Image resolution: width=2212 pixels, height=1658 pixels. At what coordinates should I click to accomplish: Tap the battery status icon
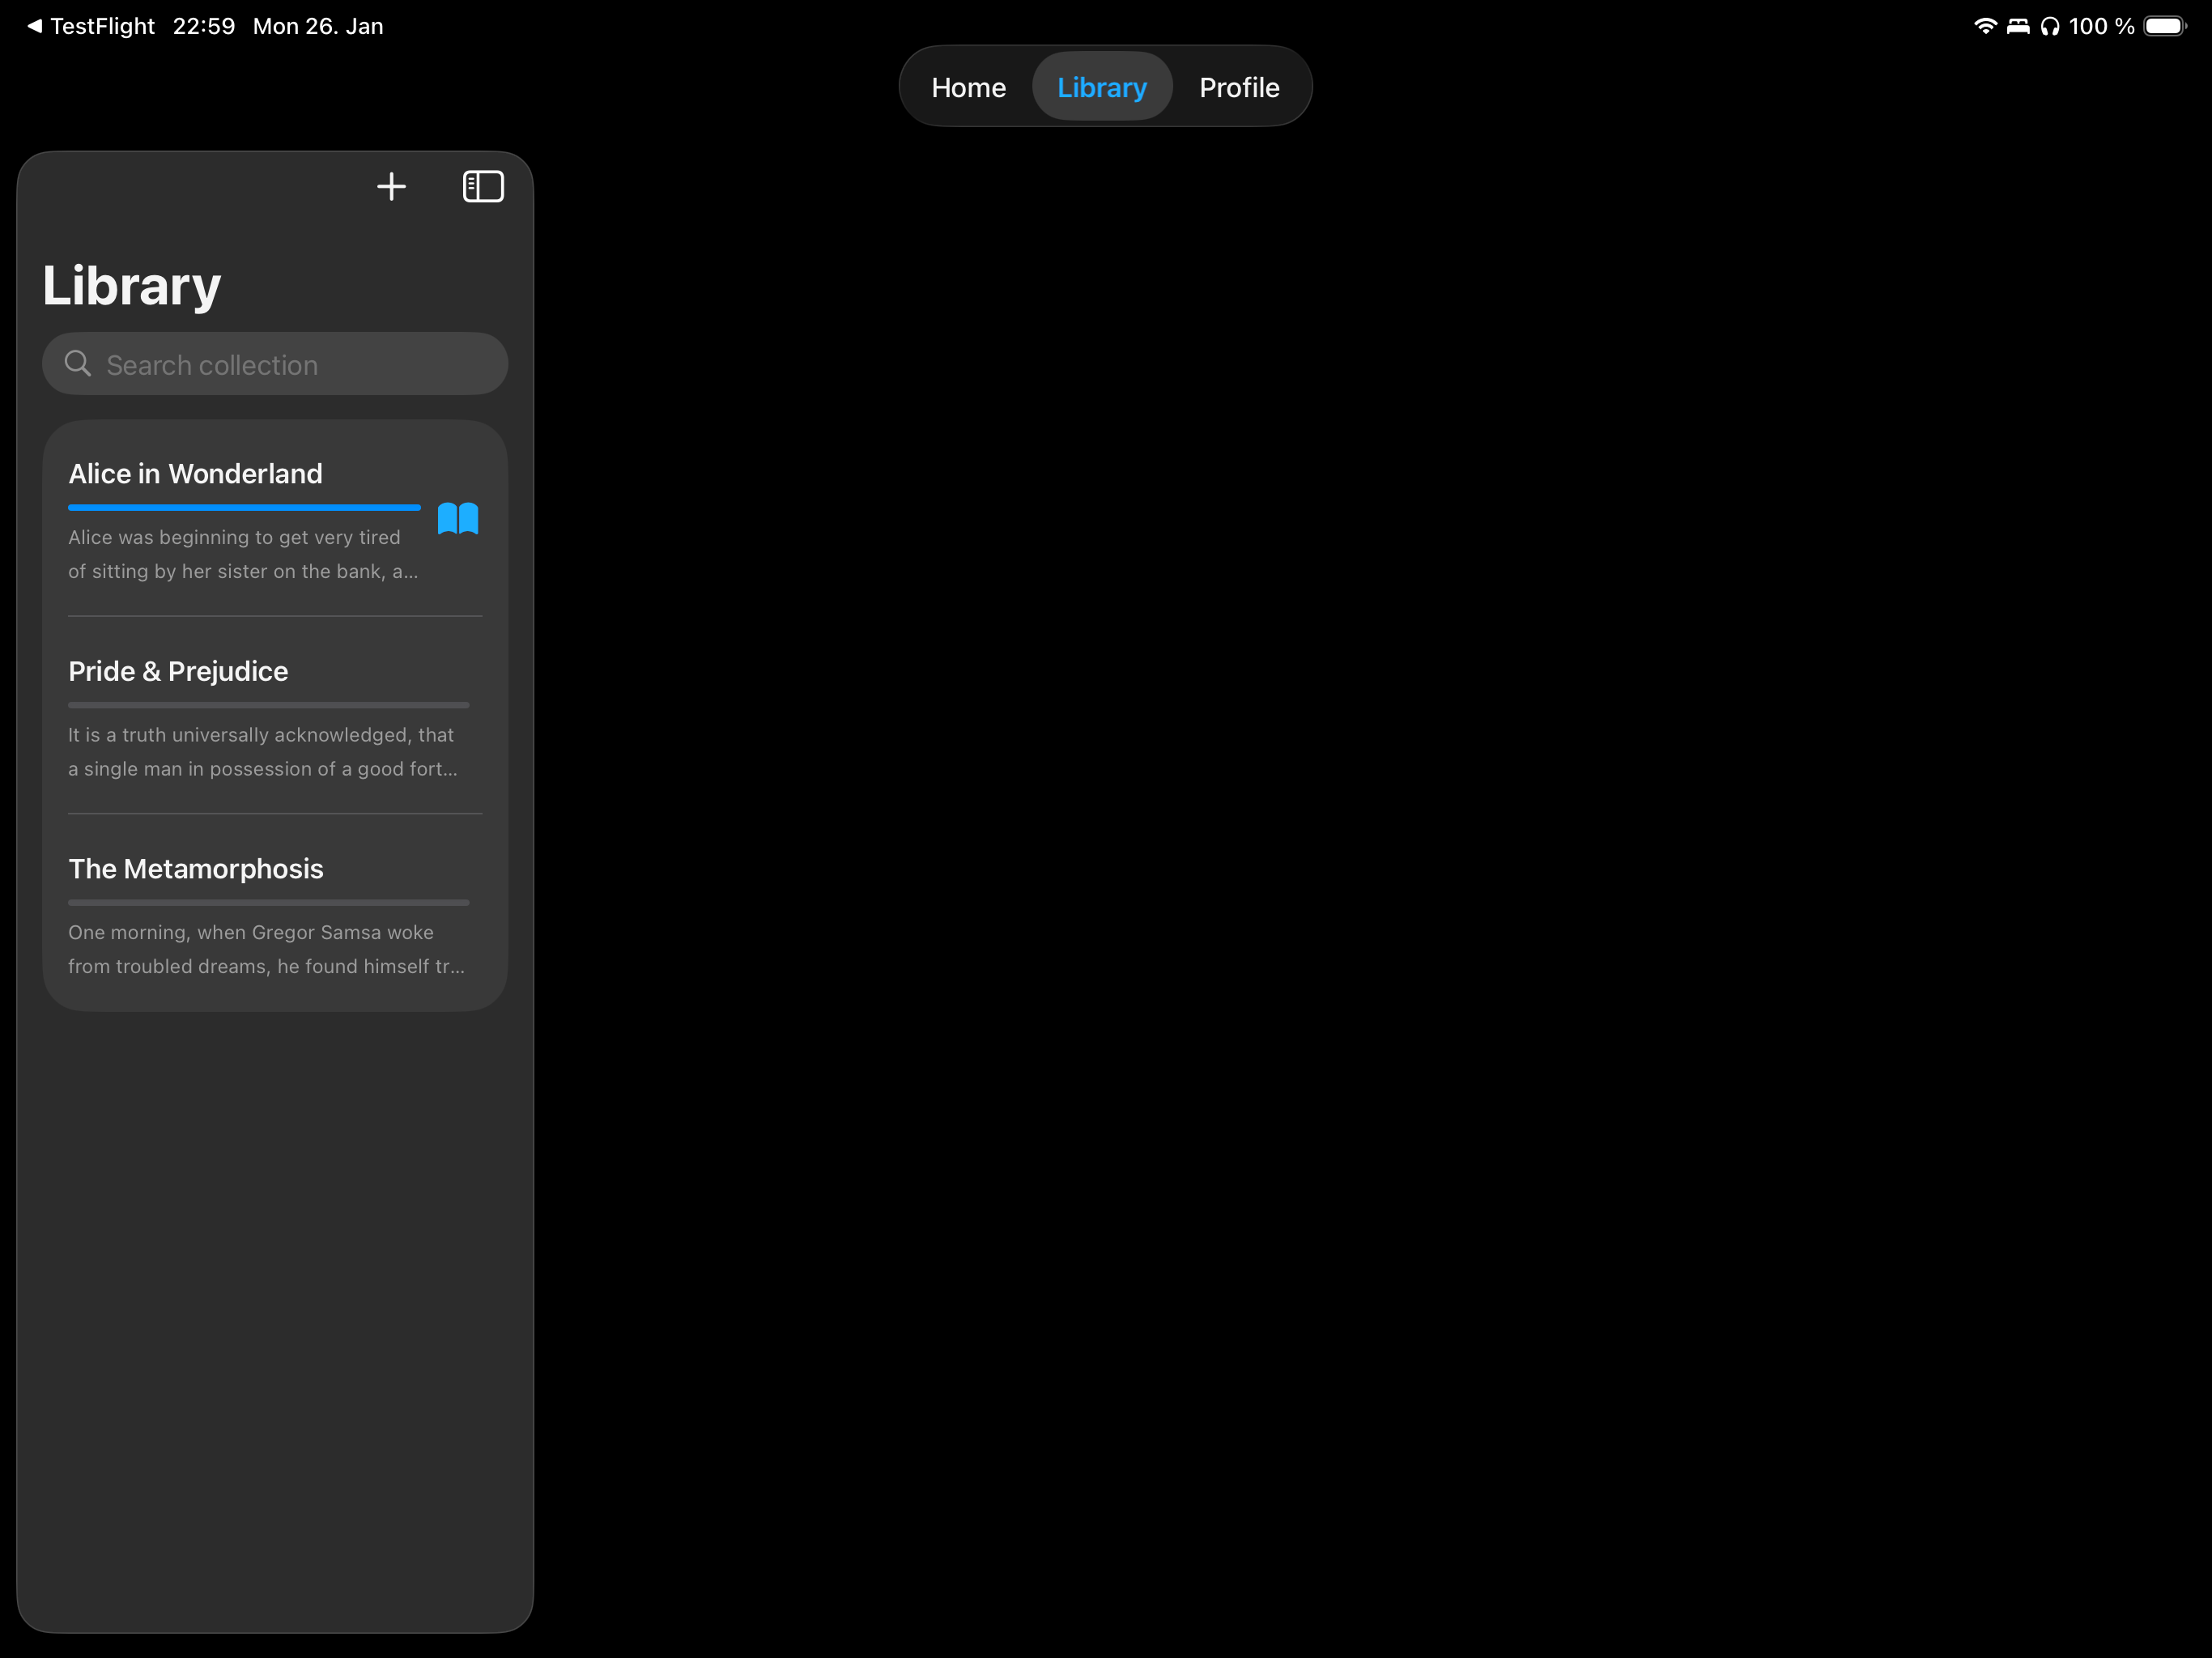(x=2165, y=26)
